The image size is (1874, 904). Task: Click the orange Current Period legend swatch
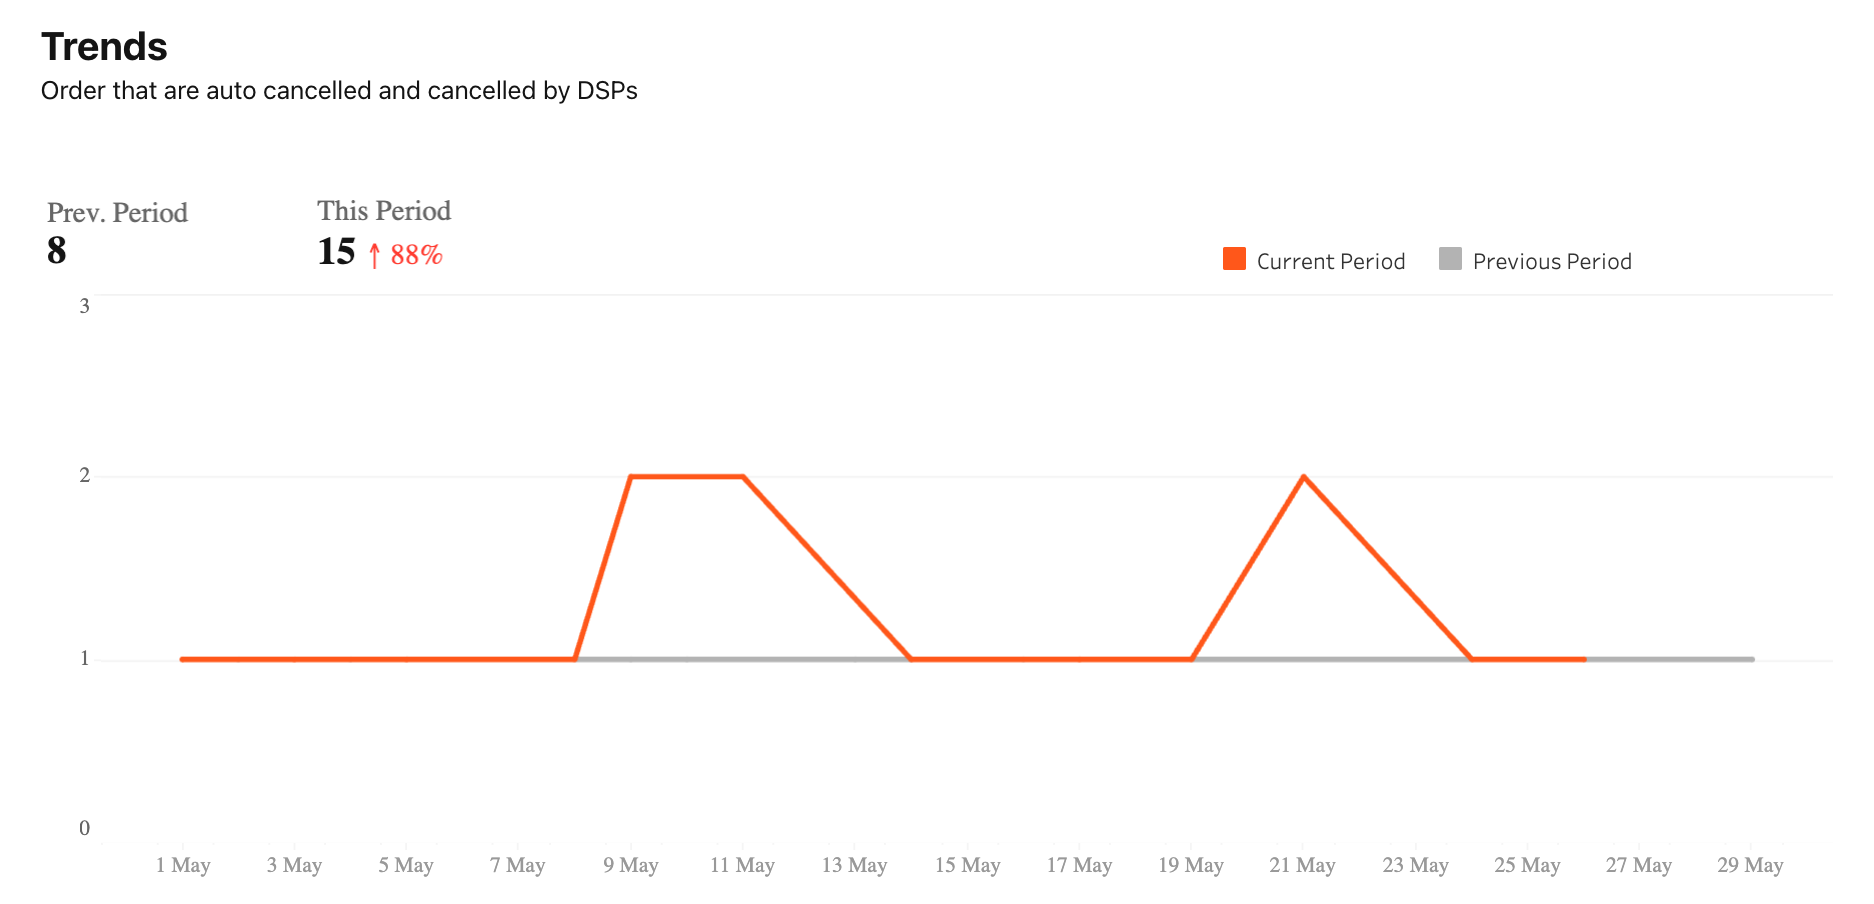(x=1234, y=259)
